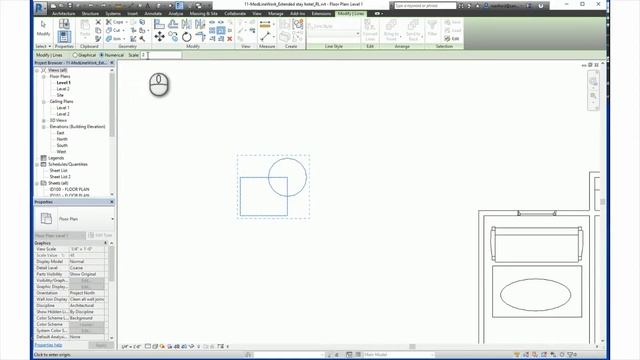Screen dimensions: 640x360
Task: Click the Cut geometry tool
Action: (114, 30)
